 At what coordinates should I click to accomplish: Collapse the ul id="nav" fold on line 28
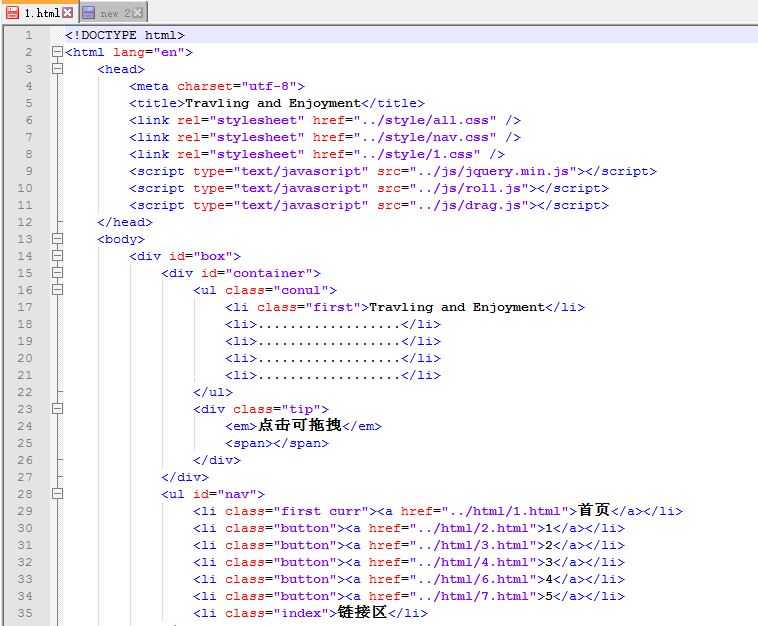pyautogui.click(x=57, y=494)
